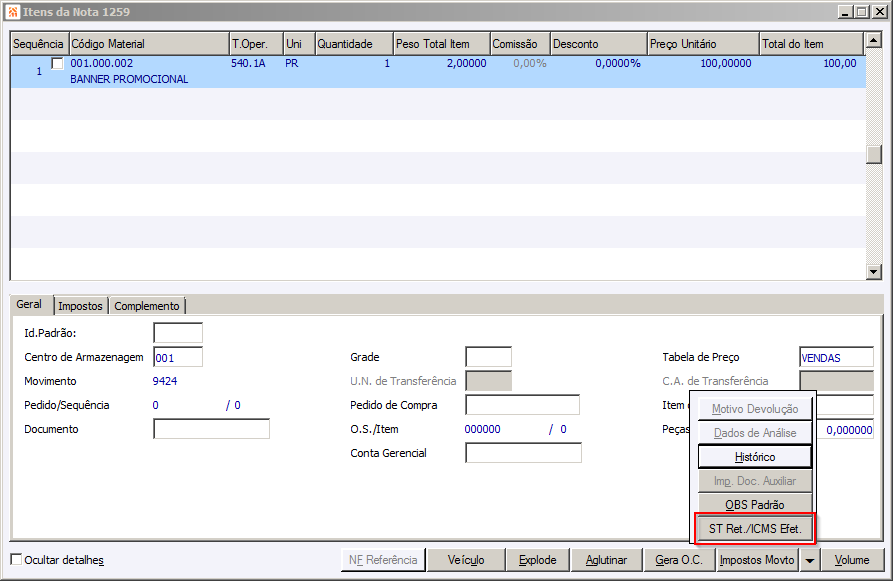This screenshot has height=581, width=893.
Task: Click the 2,00000 weight cell
Action: (x=466, y=63)
